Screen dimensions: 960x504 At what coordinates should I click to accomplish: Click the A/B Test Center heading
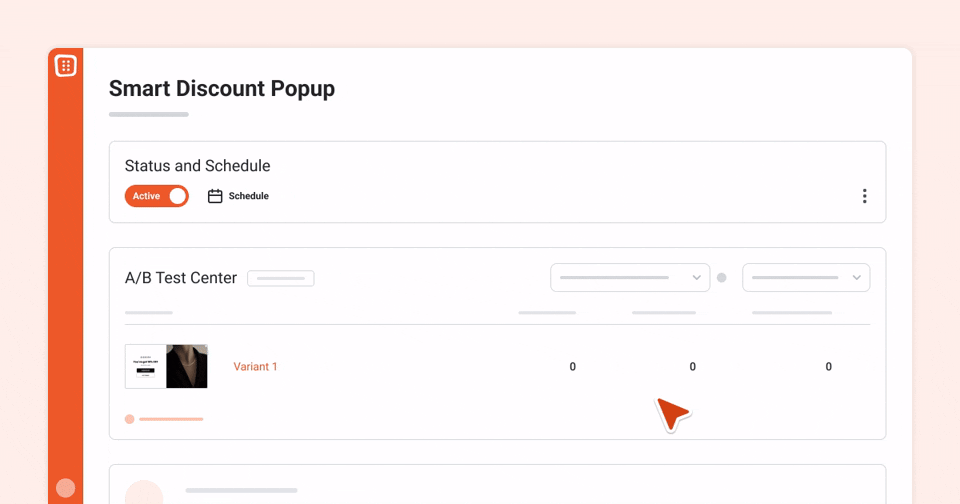click(x=181, y=278)
